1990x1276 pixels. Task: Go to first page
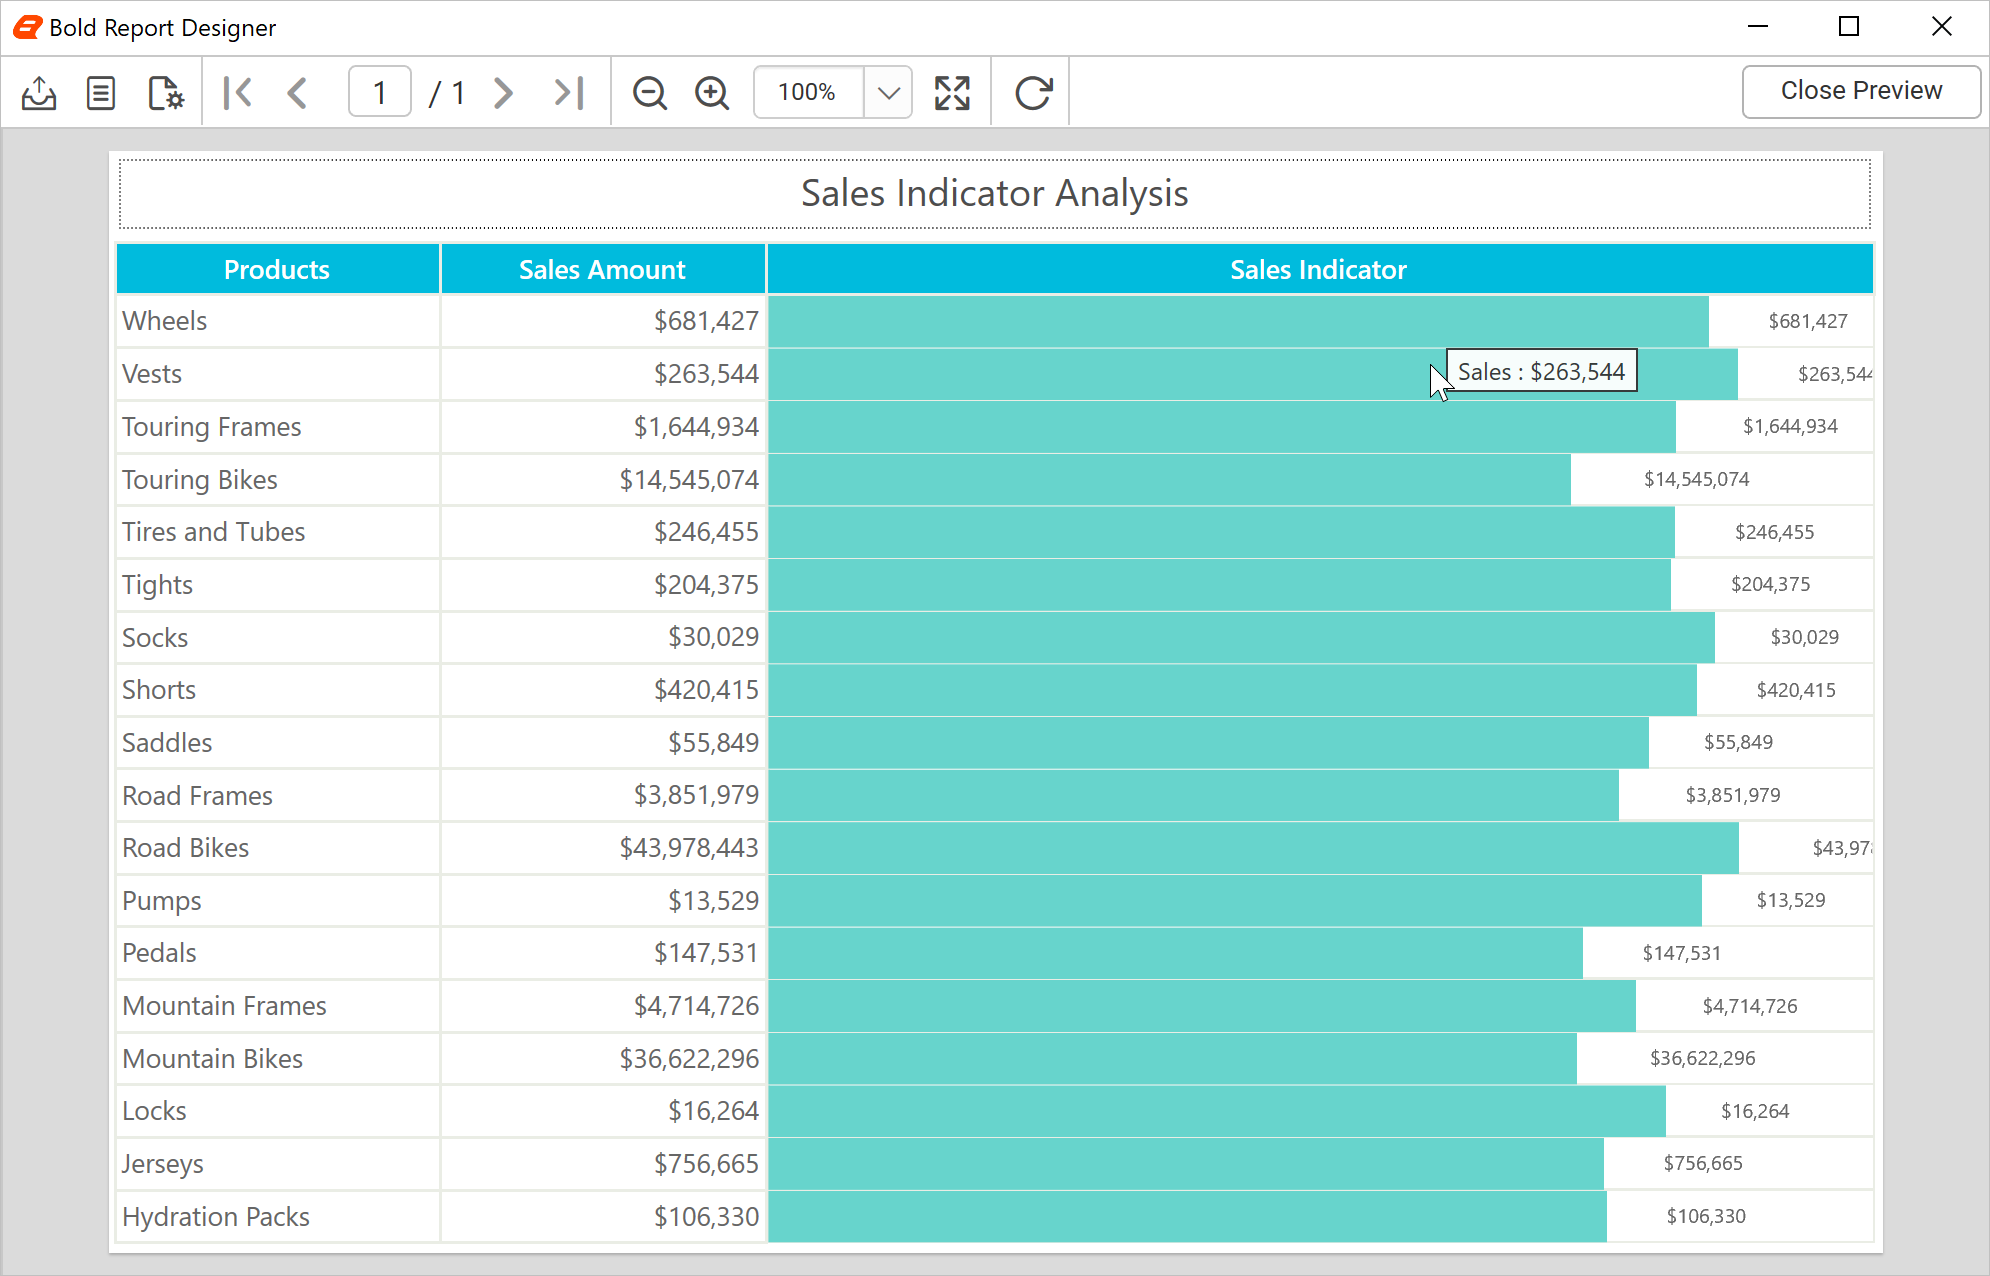pos(238,93)
